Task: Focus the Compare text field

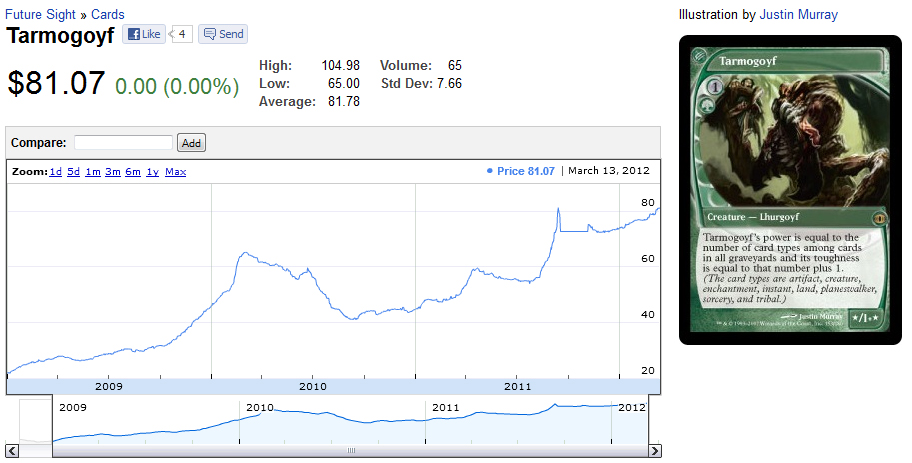Action: 123,143
